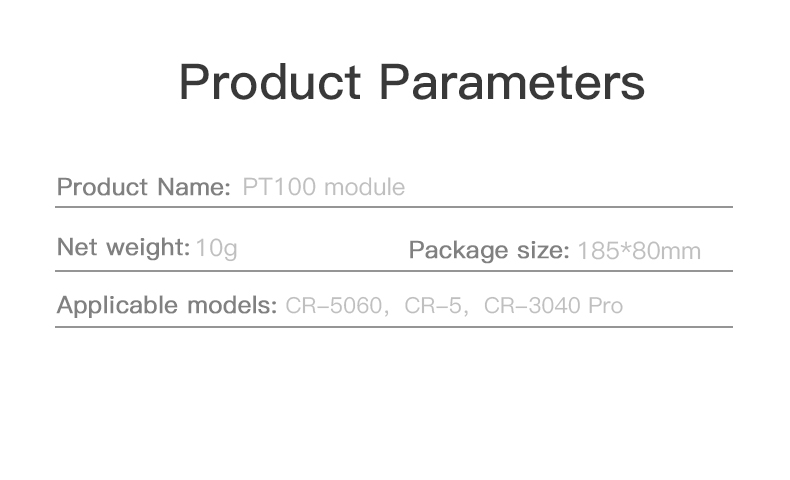The width and height of the screenshot is (790, 480).
Task: Click the divider line under the Product Name row
Action: click(x=393, y=207)
